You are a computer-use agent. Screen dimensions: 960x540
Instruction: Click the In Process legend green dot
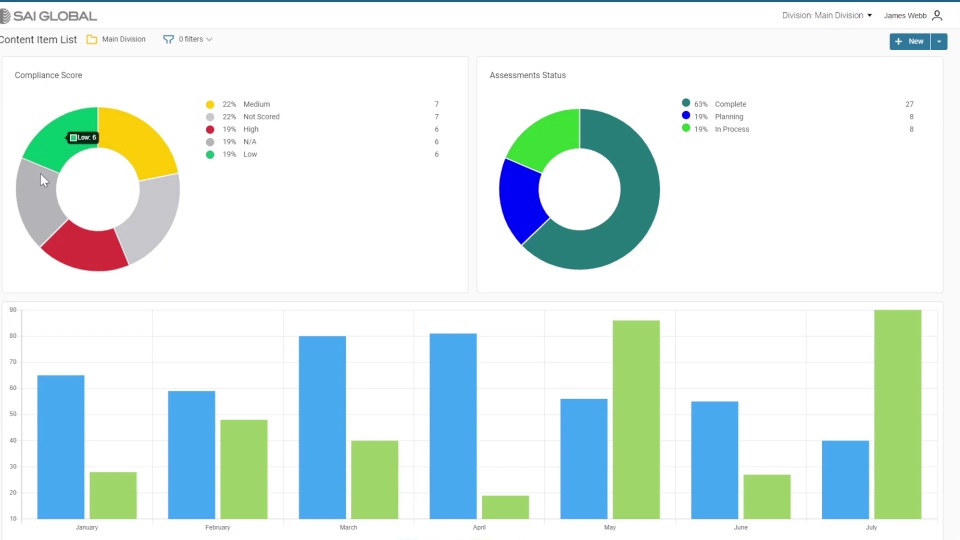[686, 128]
